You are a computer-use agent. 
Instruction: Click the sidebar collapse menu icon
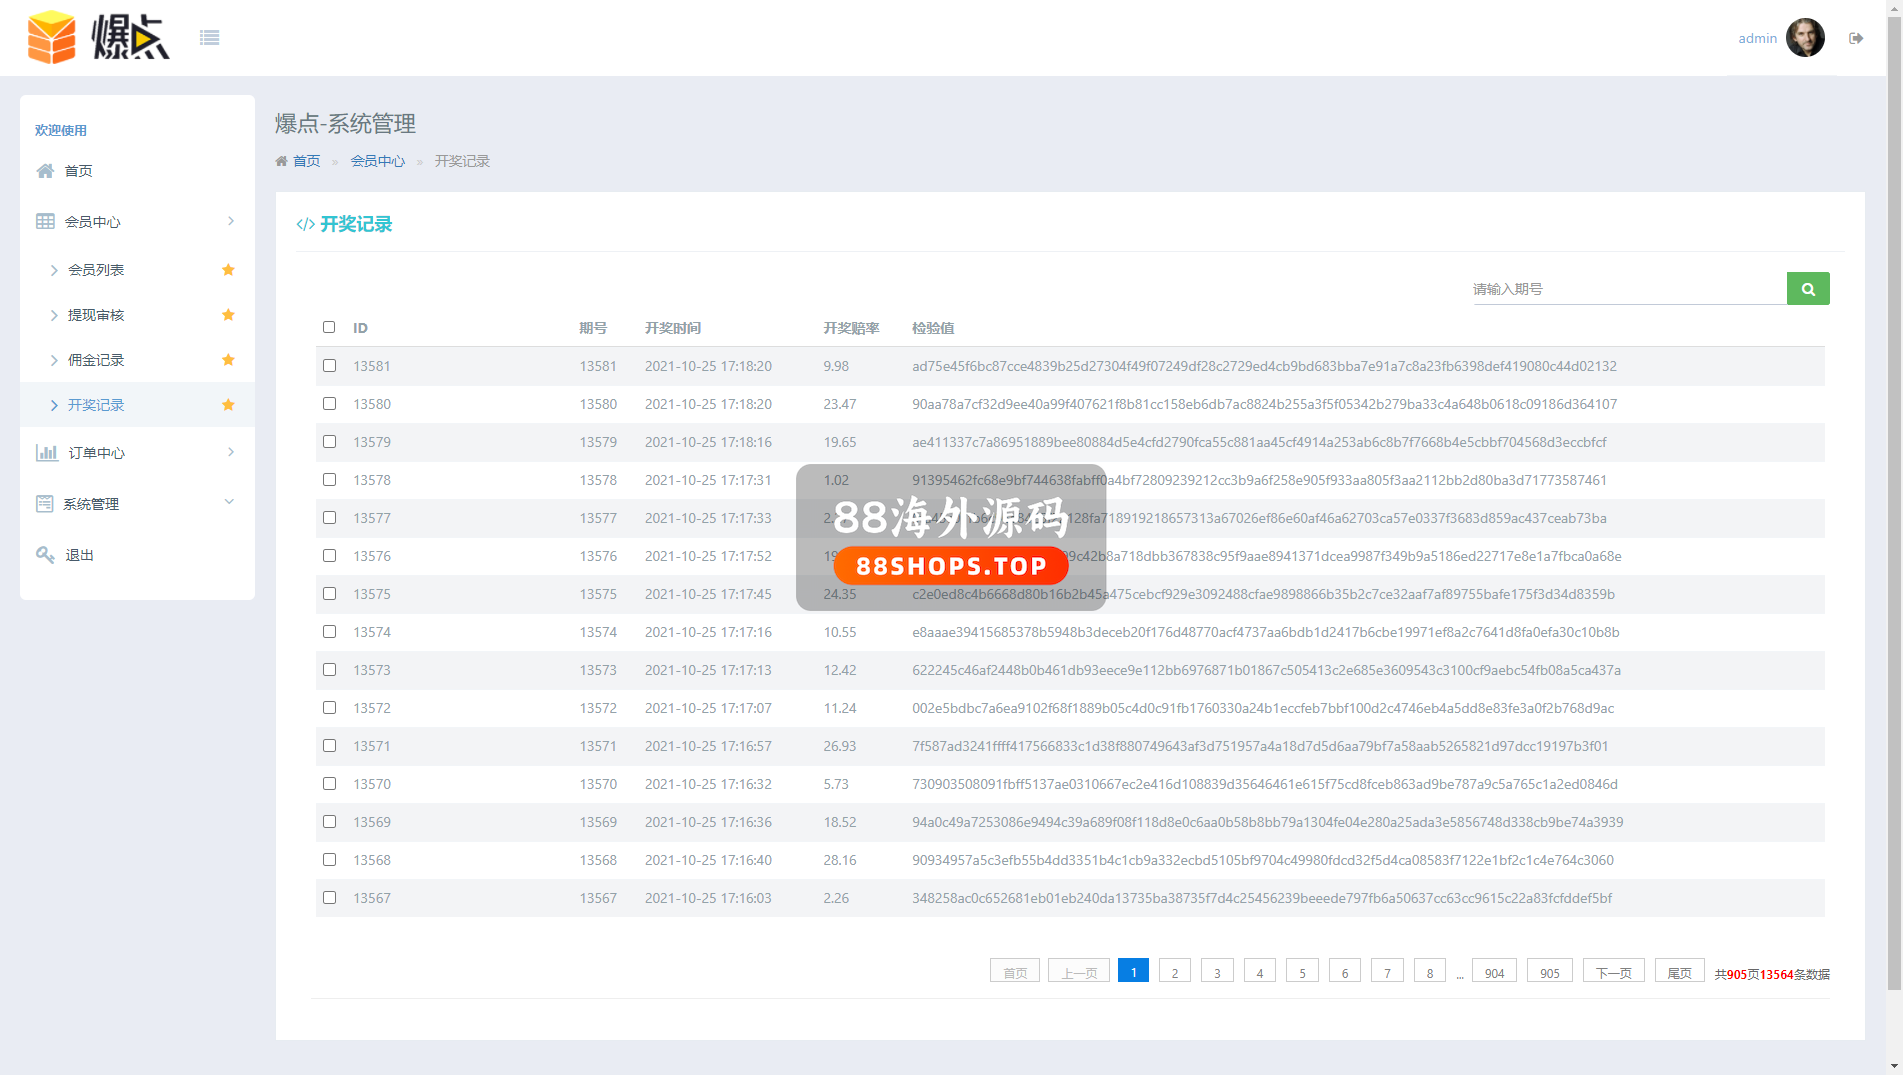click(x=209, y=38)
